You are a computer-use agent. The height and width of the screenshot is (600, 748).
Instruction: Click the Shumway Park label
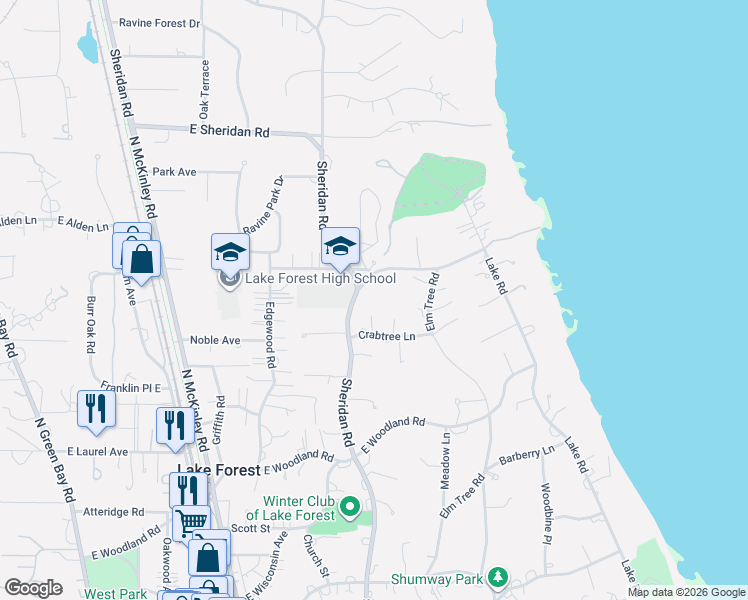click(x=436, y=579)
